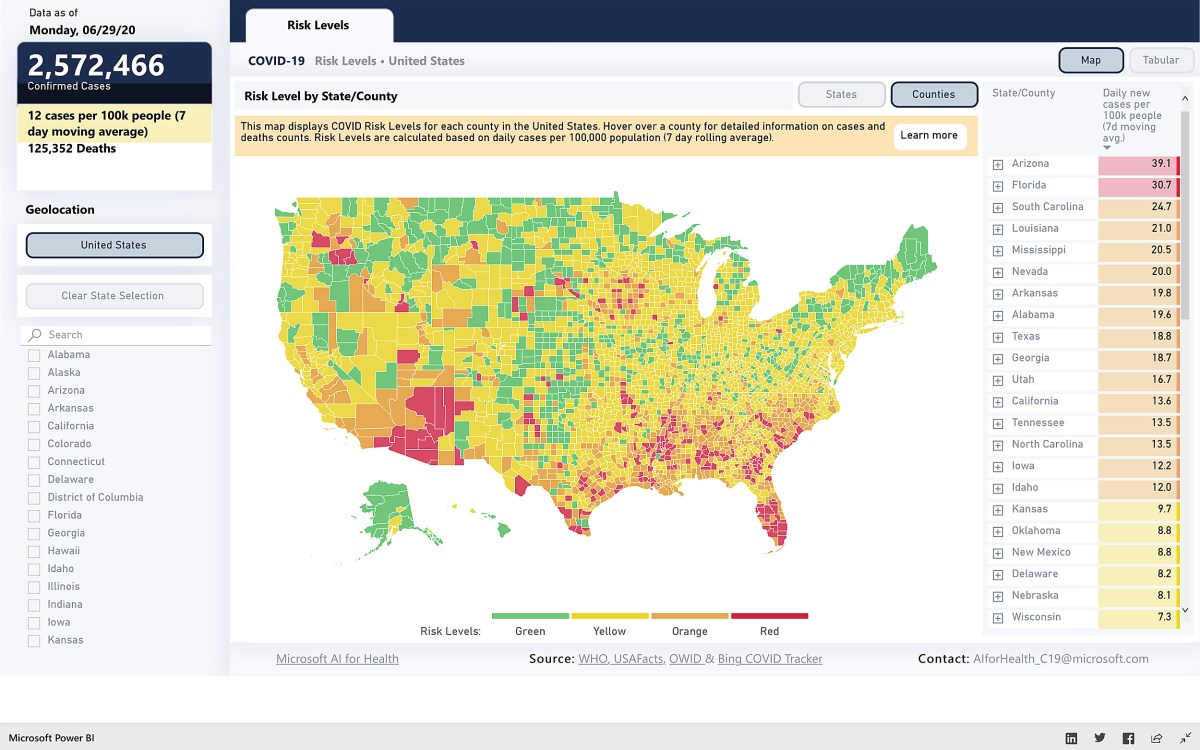
Task: Expand South Carolina counties row
Action: [x=997, y=208]
